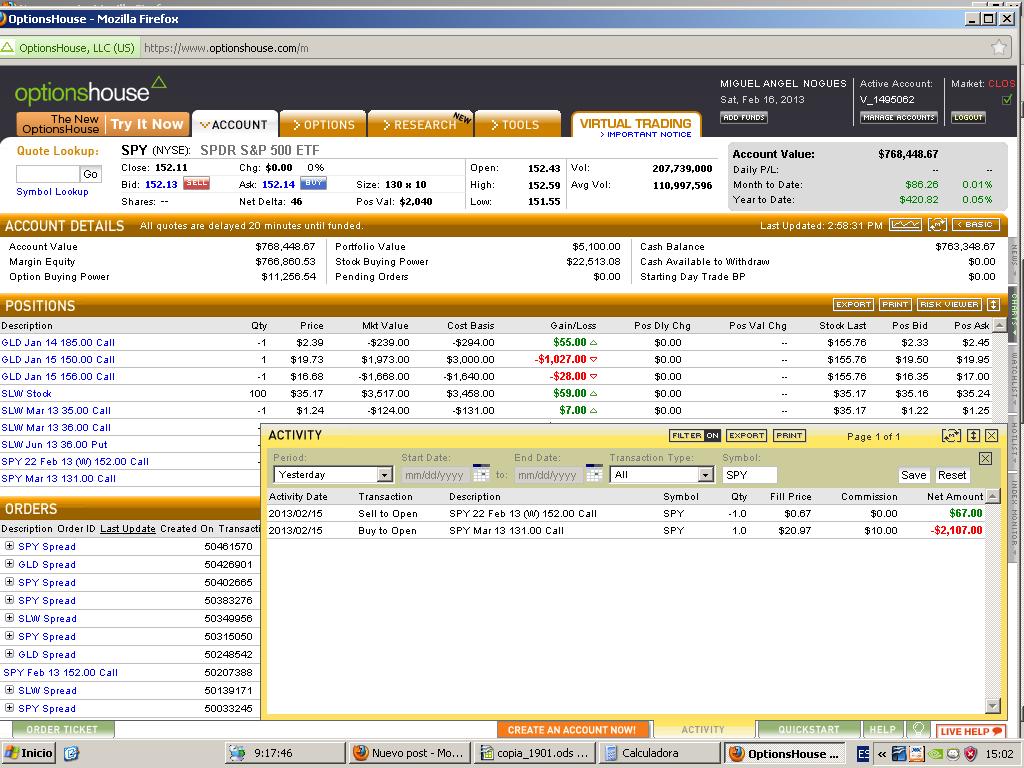
Task: Expand the Activity panel with the vertical arrows icon
Action: tap(972, 436)
